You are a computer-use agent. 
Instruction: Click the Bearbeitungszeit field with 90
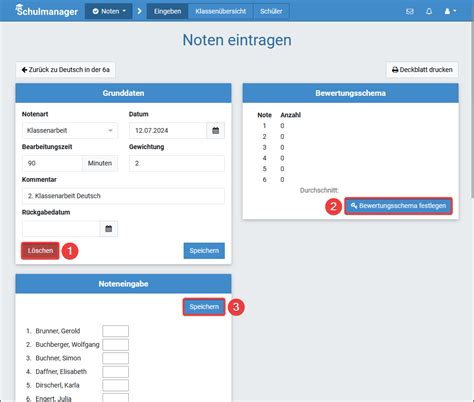(x=52, y=163)
